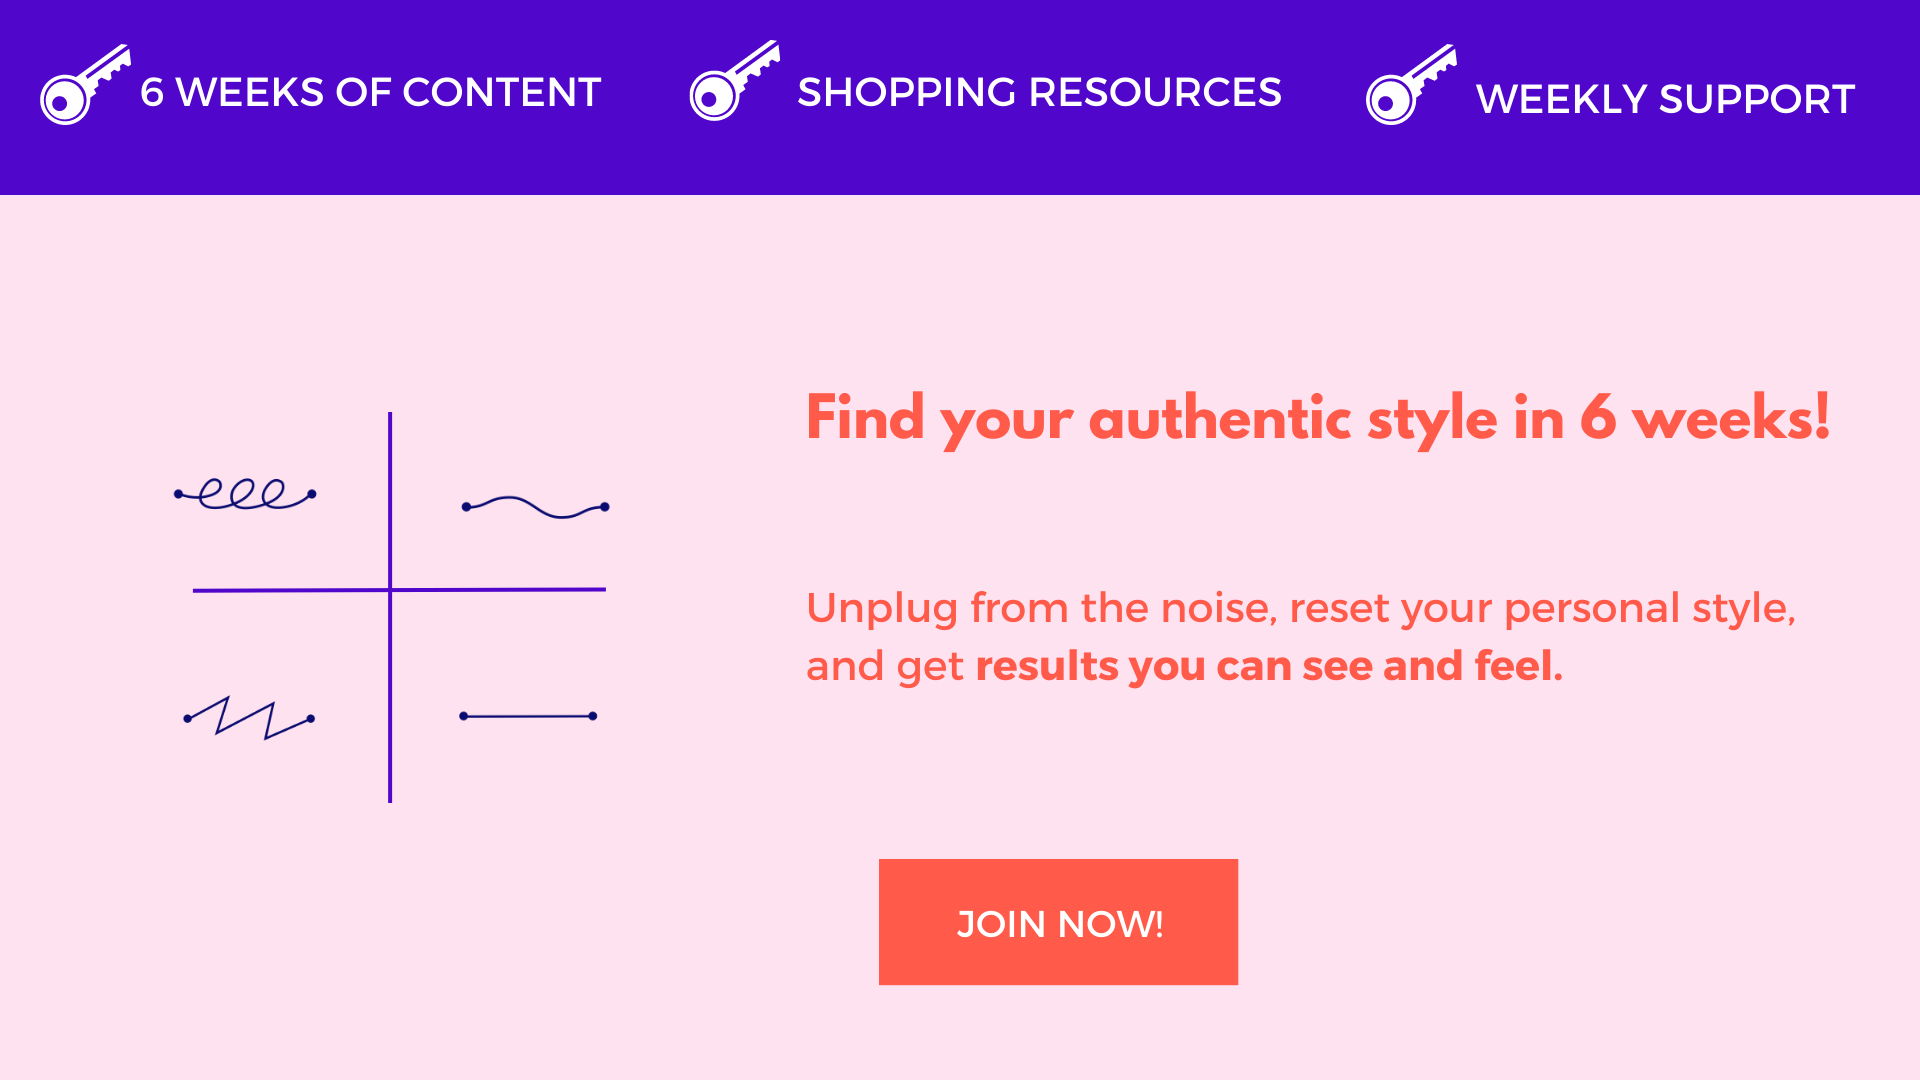Click the bold results you can see and feel text
This screenshot has width=1920, height=1080.
1269,666
